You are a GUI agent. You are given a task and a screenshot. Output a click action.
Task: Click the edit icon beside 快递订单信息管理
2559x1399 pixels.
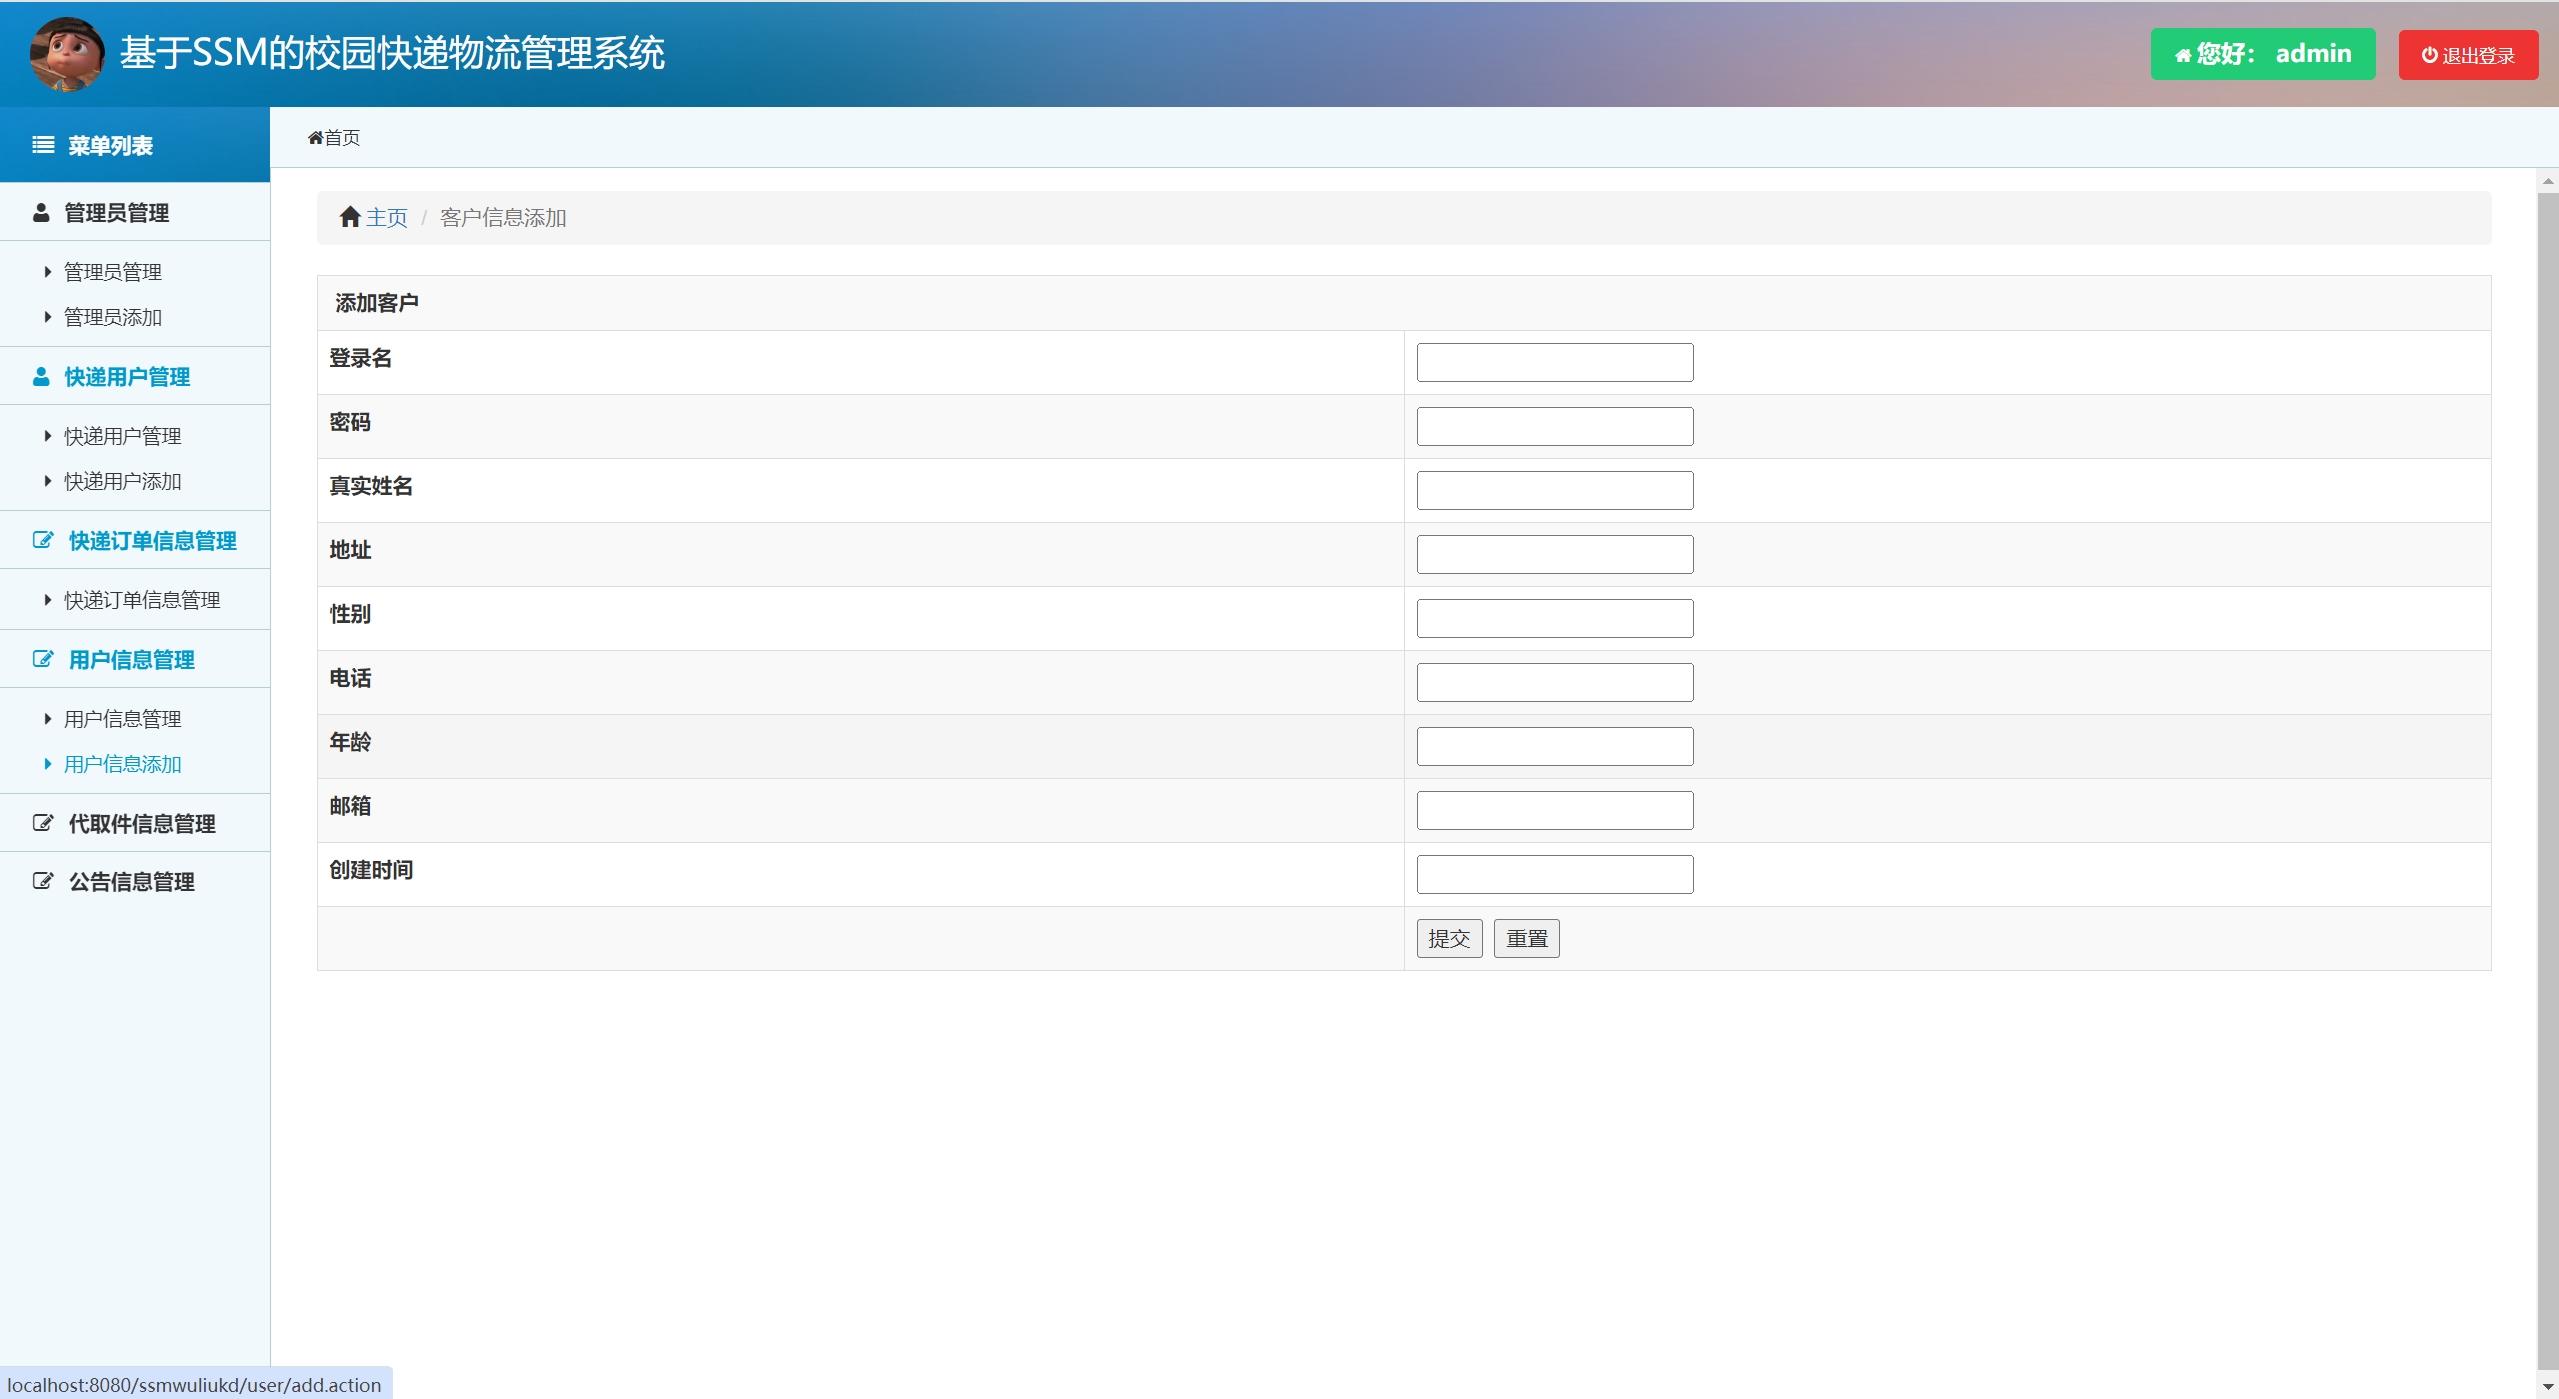coord(43,540)
